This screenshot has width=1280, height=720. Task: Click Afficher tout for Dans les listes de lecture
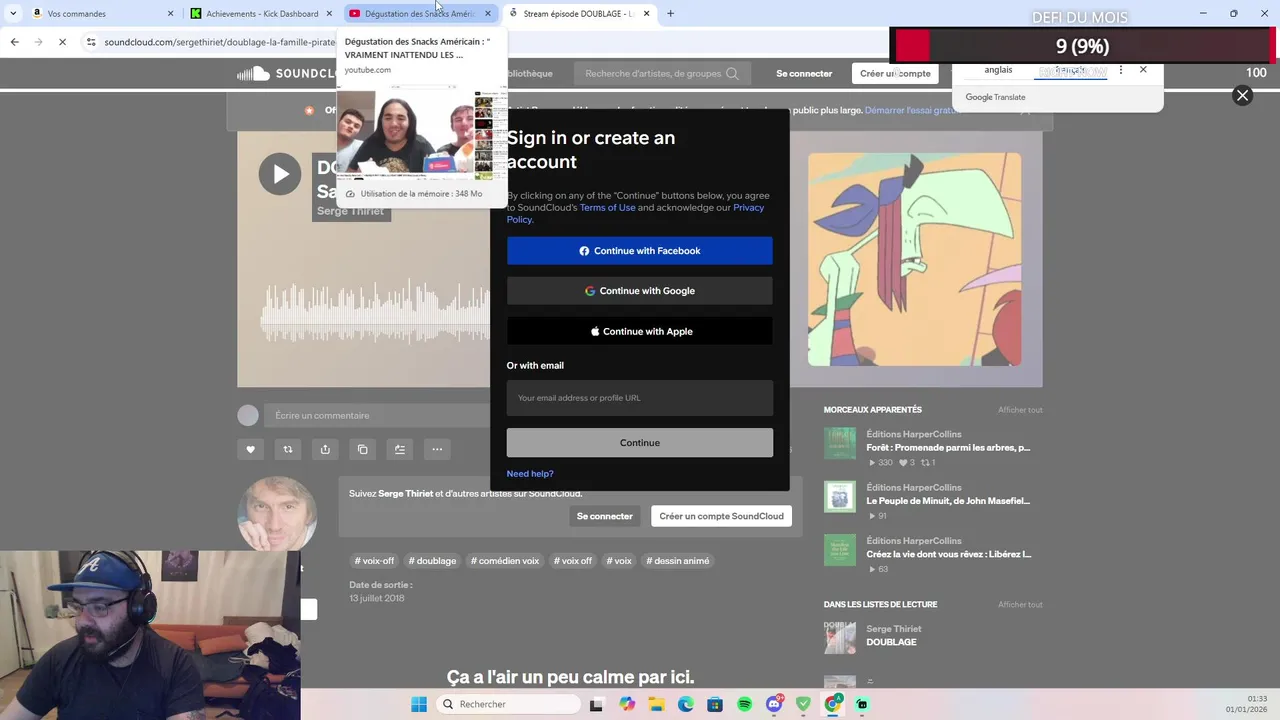(x=1020, y=605)
